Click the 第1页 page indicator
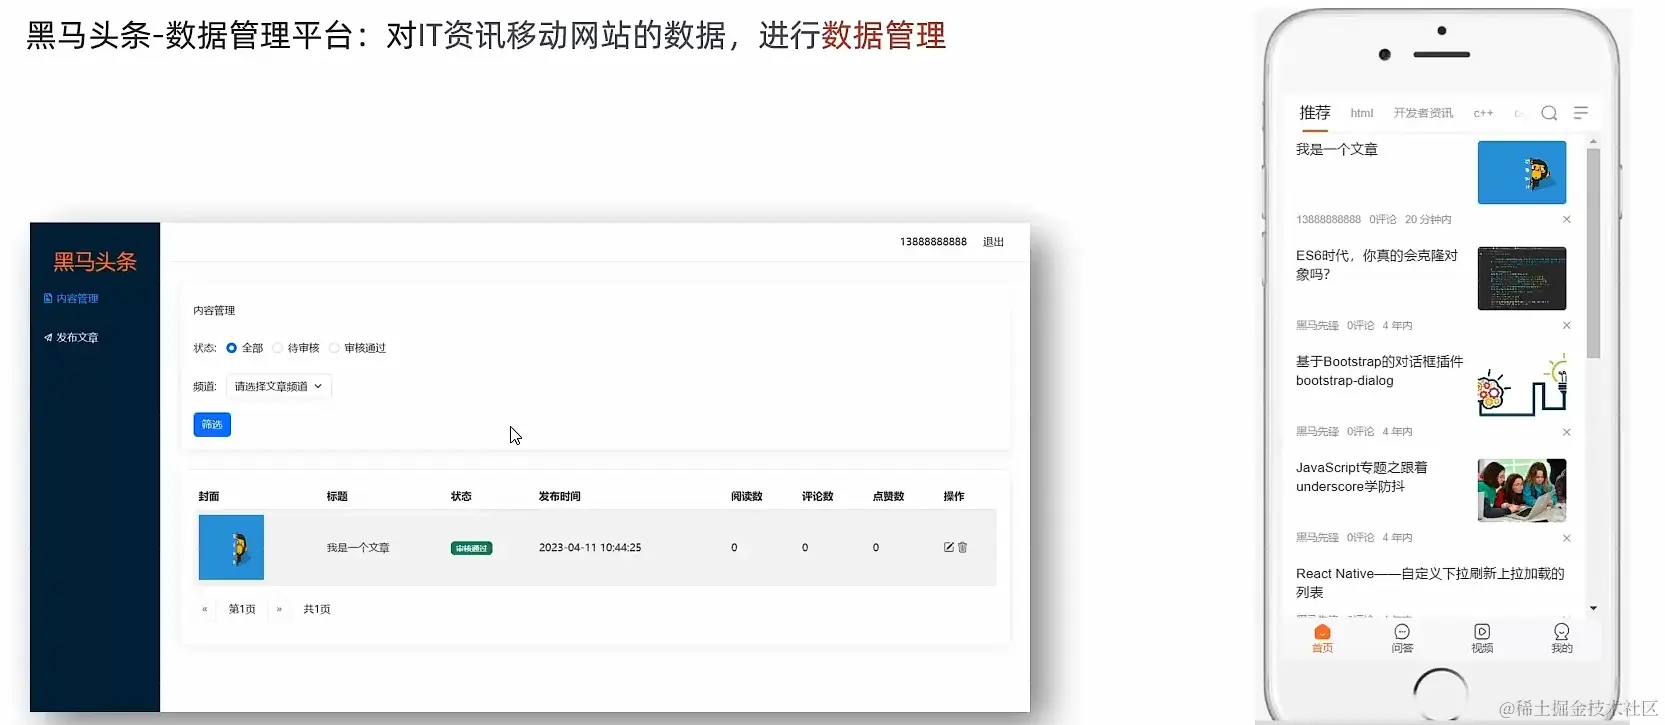1665x725 pixels. 242,609
